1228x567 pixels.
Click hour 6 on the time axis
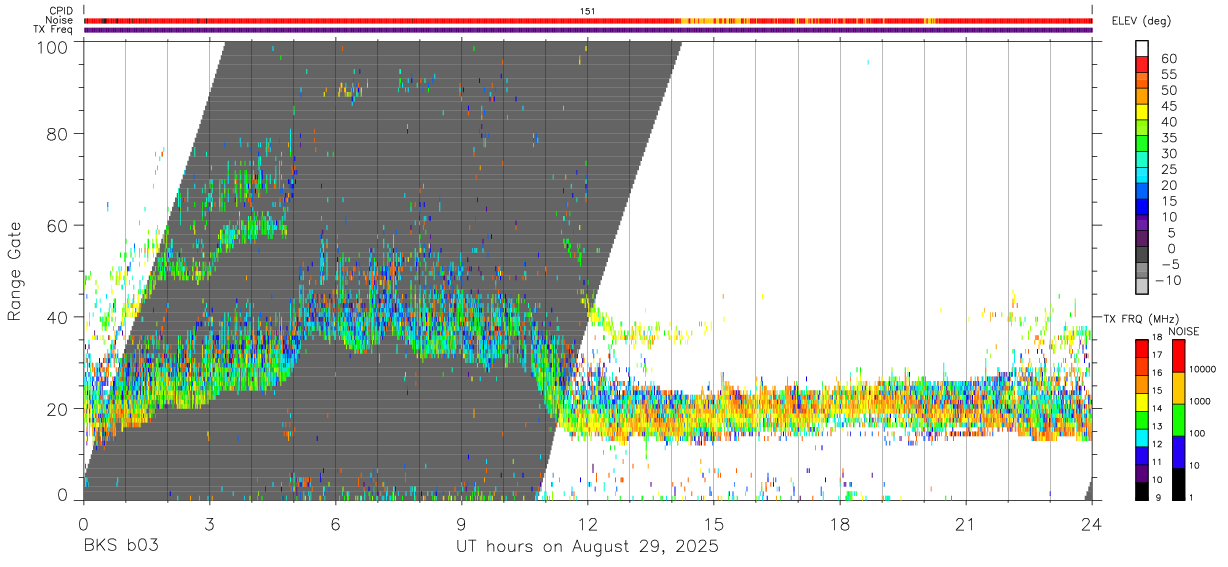tap(335, 524)
